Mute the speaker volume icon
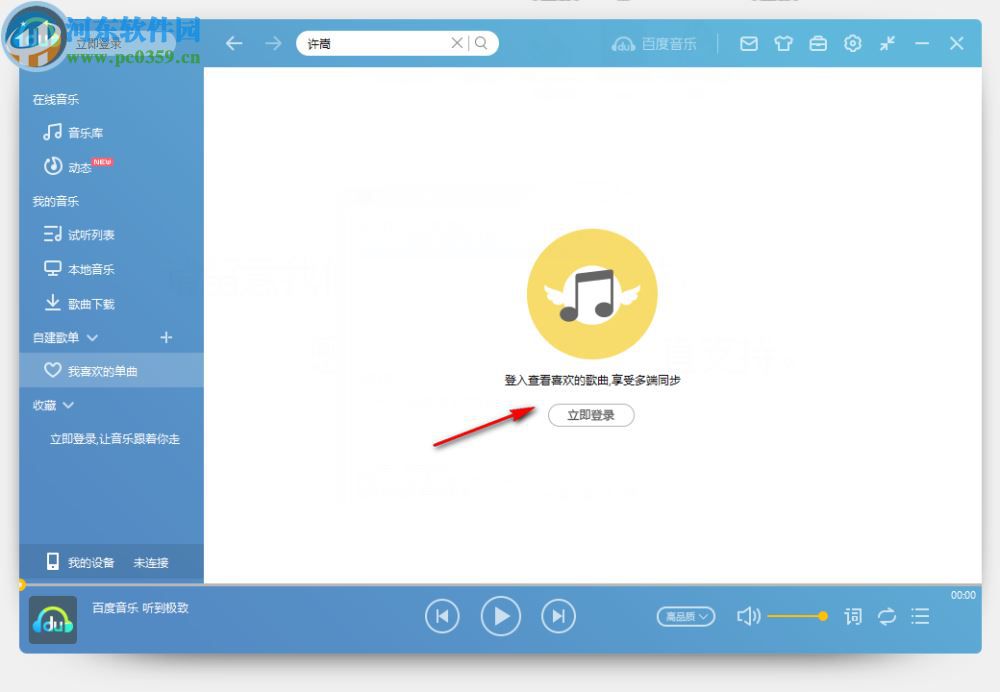 pyautogui.click(x=749, y=617)
